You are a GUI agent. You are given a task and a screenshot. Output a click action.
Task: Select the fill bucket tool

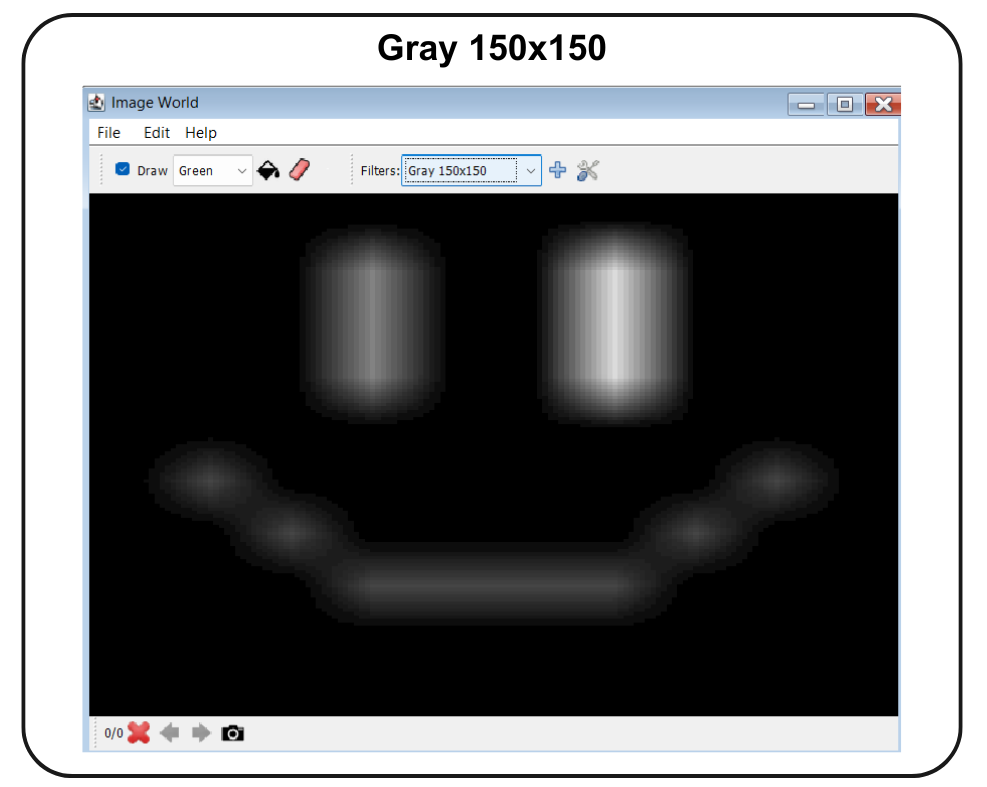coord(268,170)
